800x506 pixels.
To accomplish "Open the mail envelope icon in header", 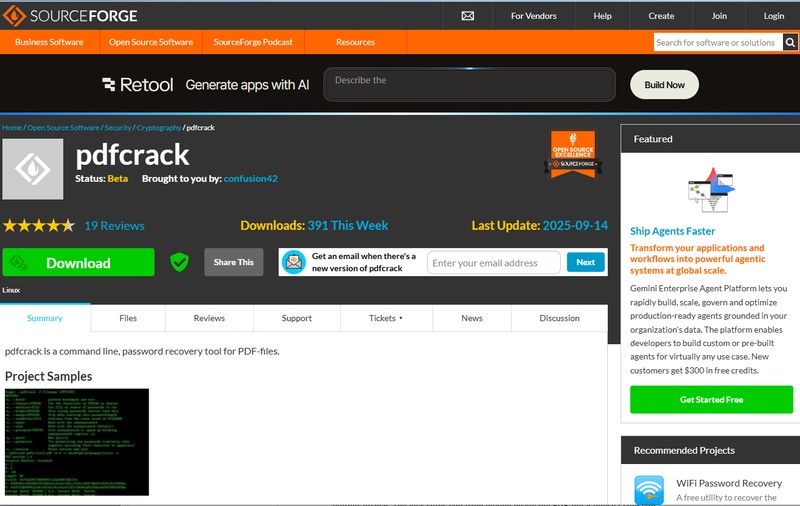I will [x=467, y=16].
